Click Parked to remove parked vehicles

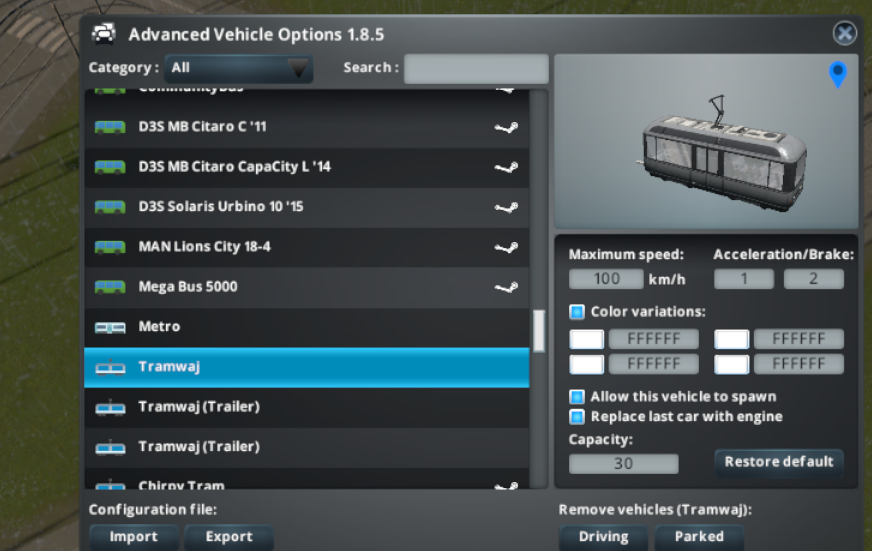pos(699,537)
